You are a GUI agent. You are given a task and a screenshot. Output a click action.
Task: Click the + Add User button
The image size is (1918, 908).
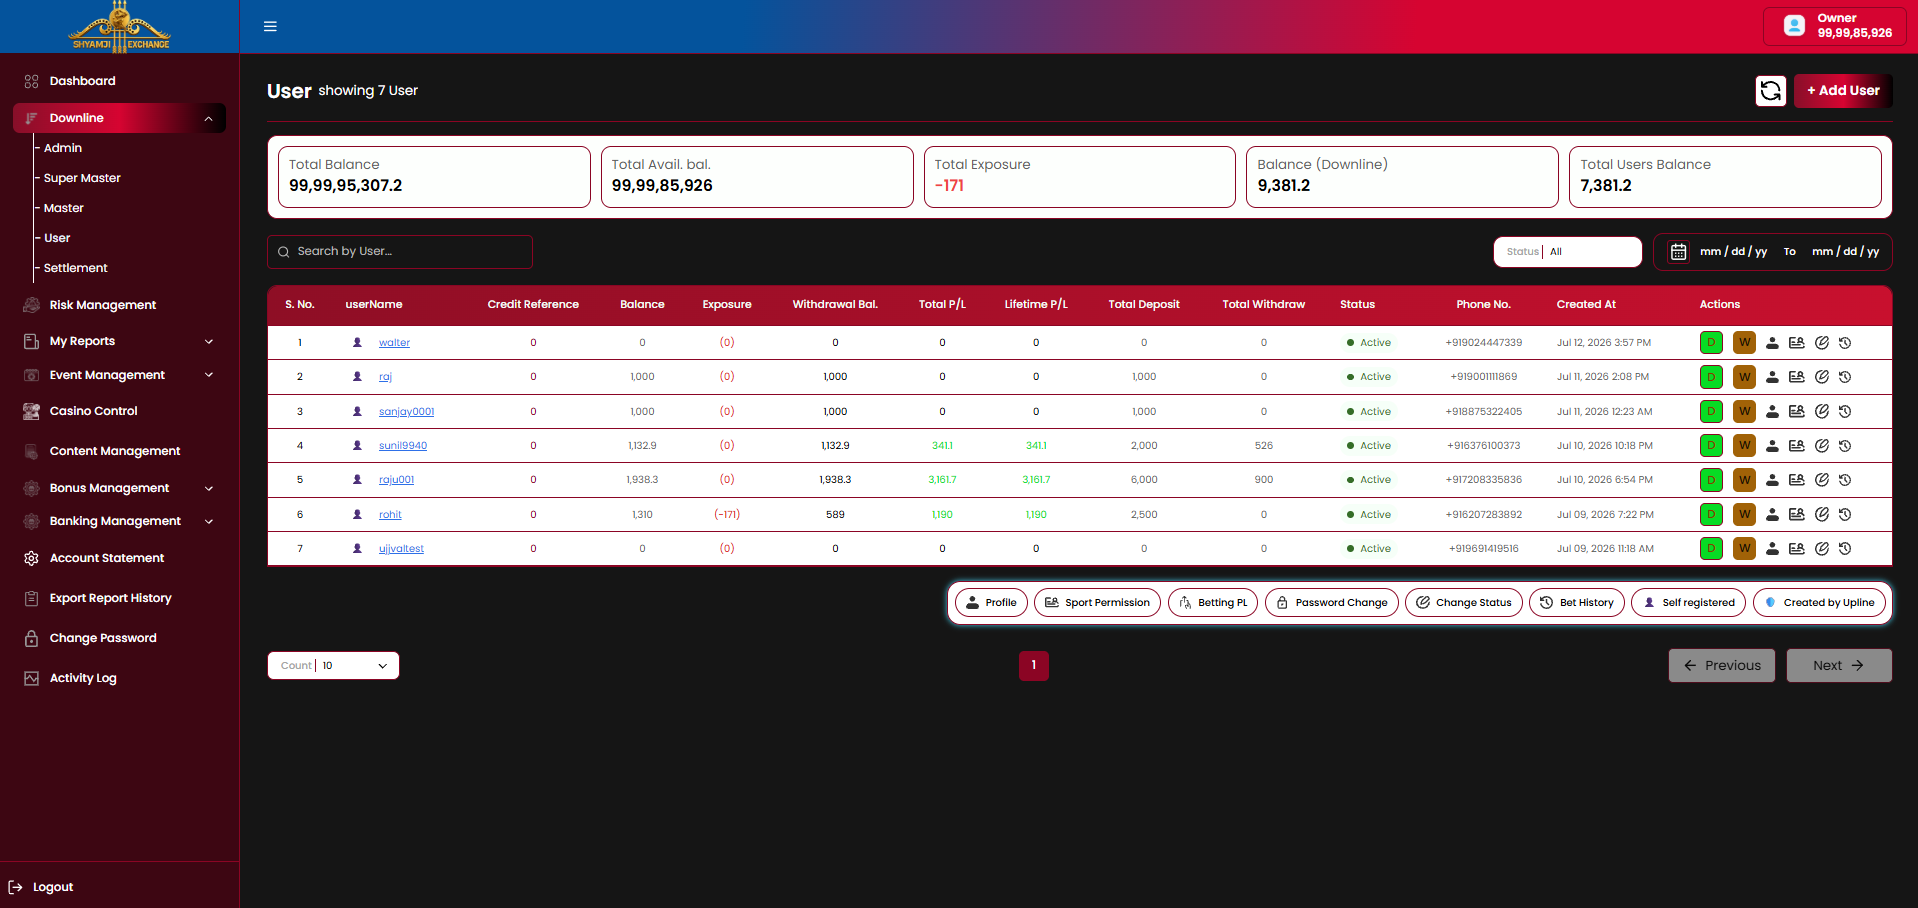[1842, 90]
